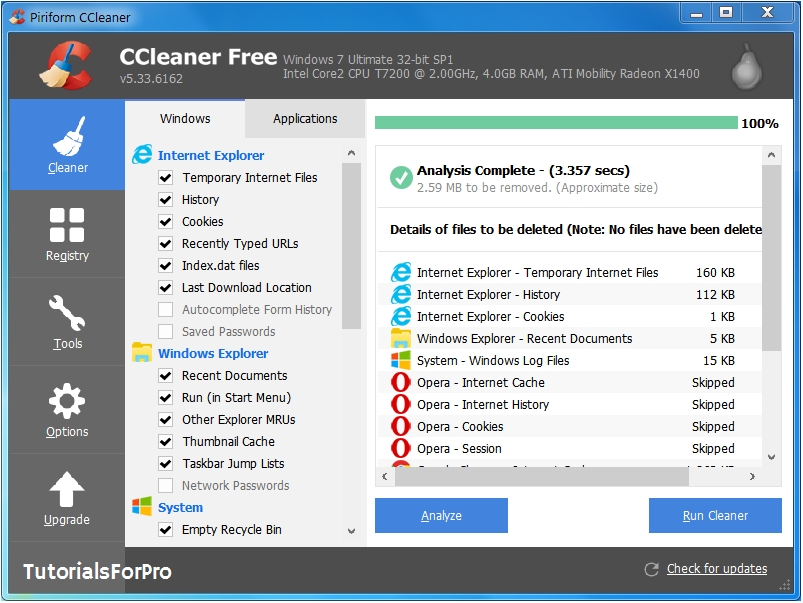This screenshot has height=603, width=803.
Task: Click the Upgrade sidebar icon
Action: 66,497
